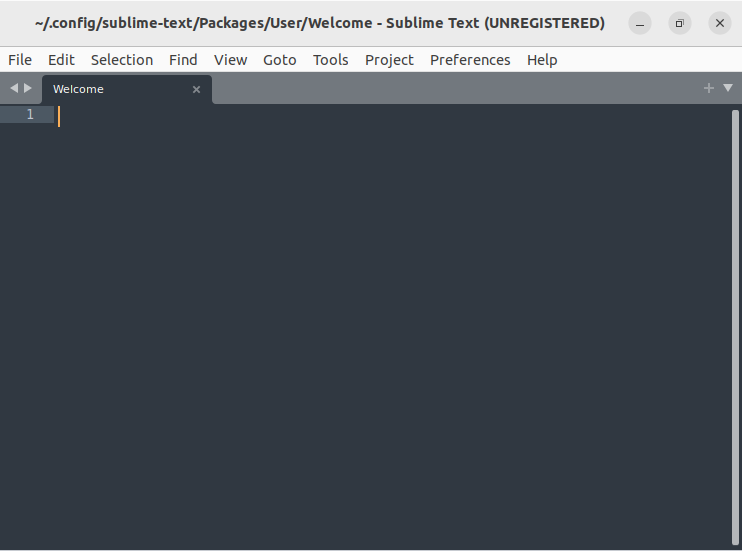
Task: Open the Project menu
Action: (x=389, y=60)
